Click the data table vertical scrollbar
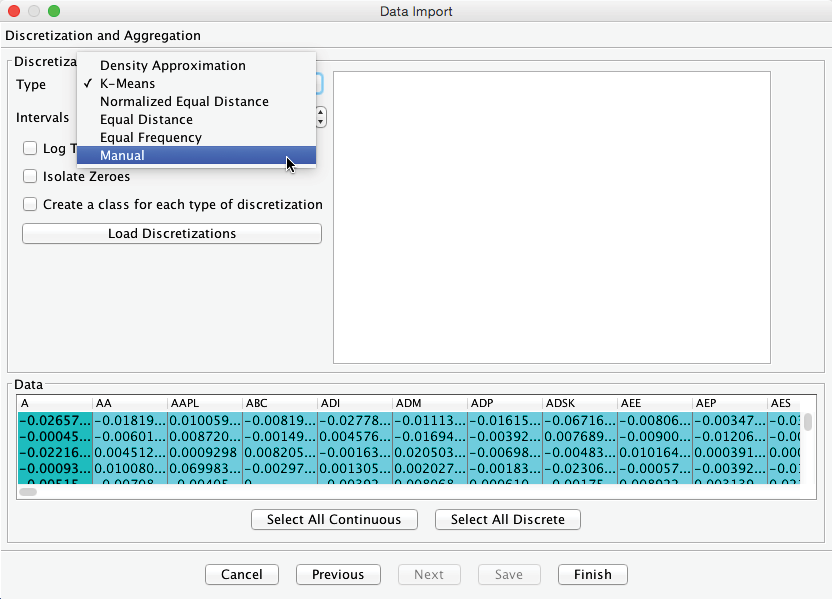 808,423
